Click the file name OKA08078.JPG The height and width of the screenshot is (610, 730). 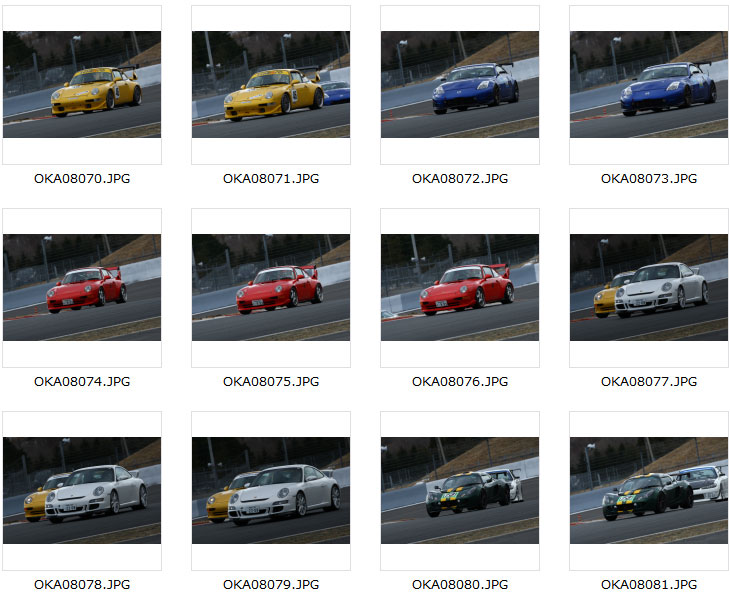click(82, 584)
